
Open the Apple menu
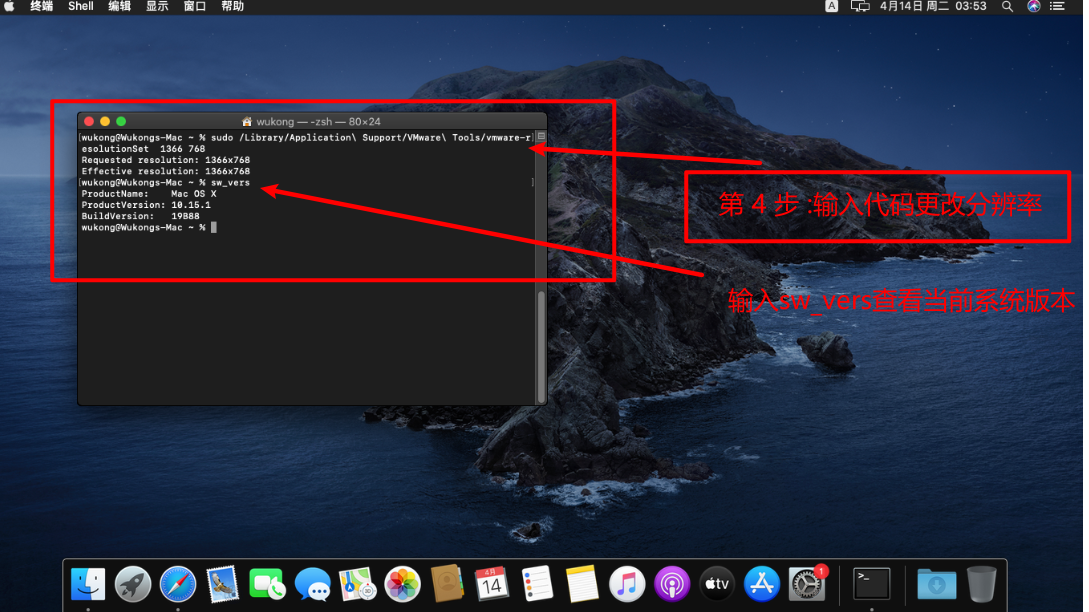click(10, 6)
